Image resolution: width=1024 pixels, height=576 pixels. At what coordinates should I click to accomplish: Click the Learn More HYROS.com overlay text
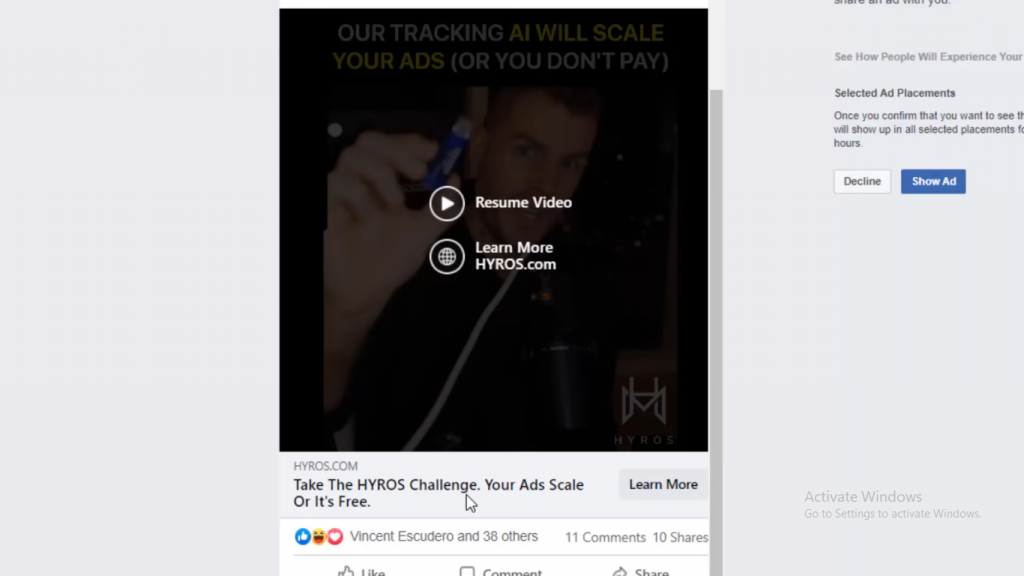pos(515,256)
